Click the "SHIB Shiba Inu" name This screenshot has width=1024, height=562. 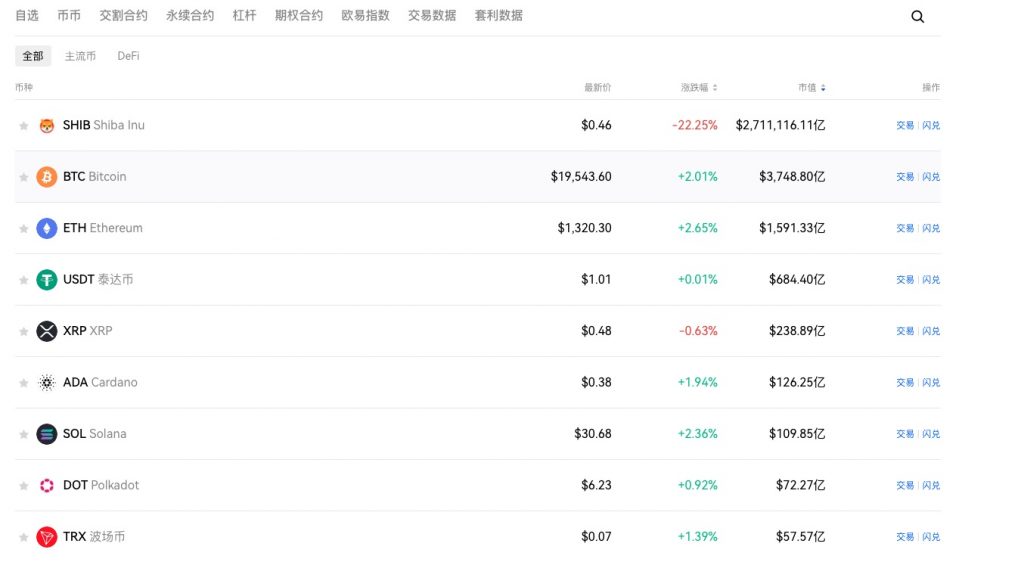[x=104, y=125]
